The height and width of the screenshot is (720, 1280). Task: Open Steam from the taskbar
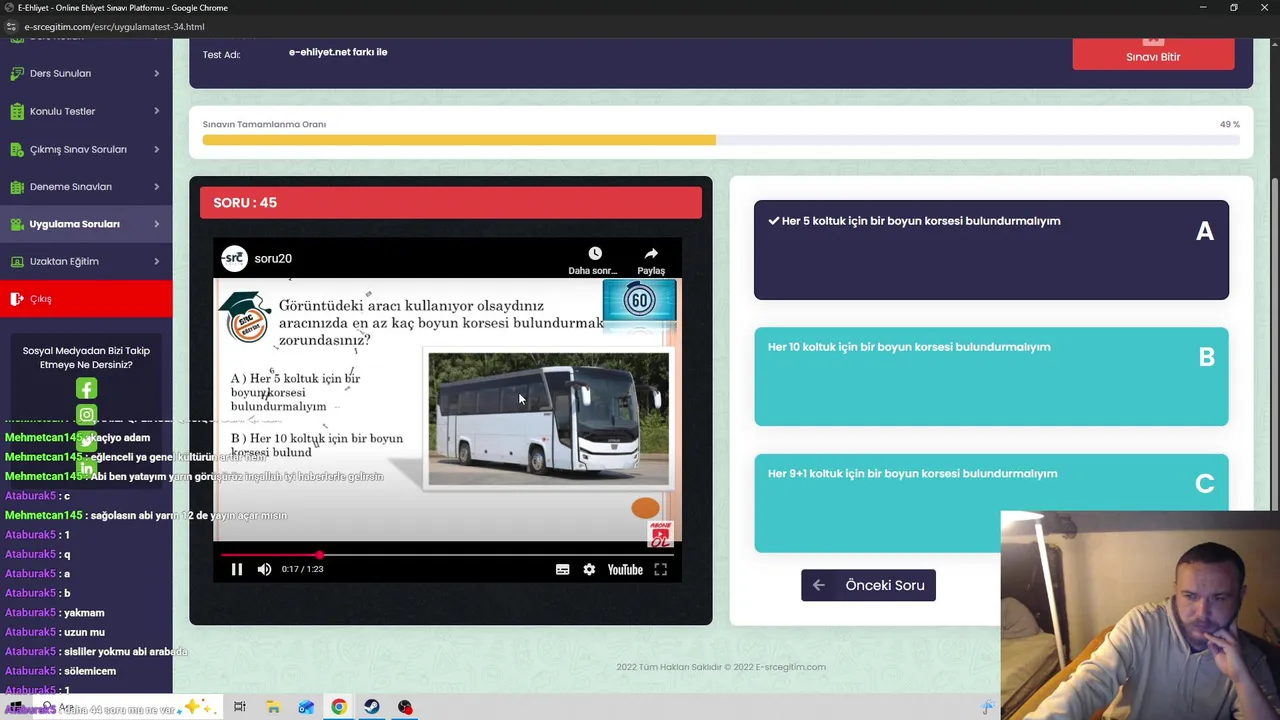(x=371, y=707)
